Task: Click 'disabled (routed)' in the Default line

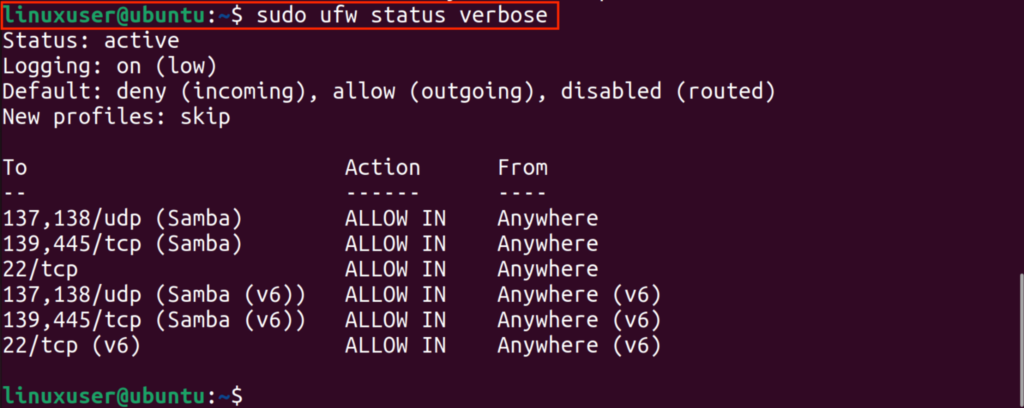Action: coord(668,92)
